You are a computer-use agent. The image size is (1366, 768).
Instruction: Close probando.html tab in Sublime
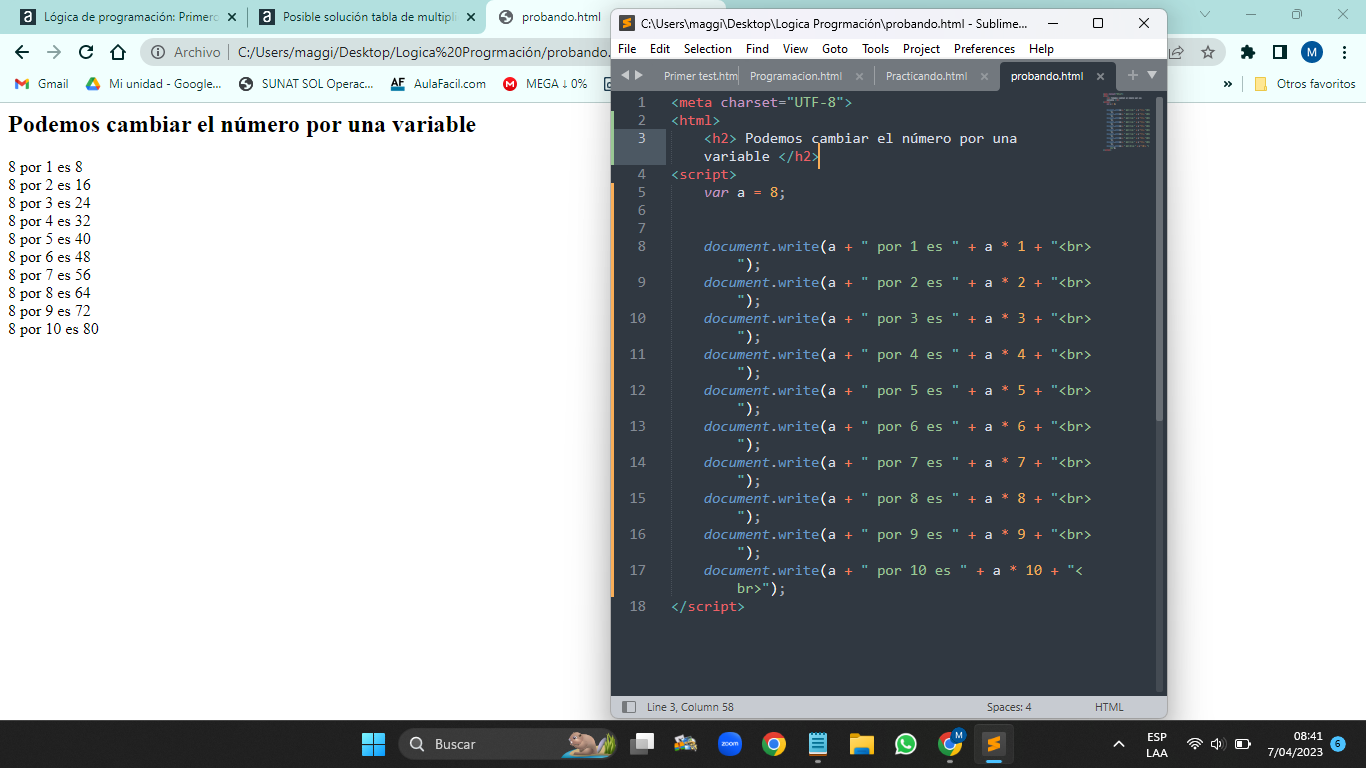point(1101,76)
